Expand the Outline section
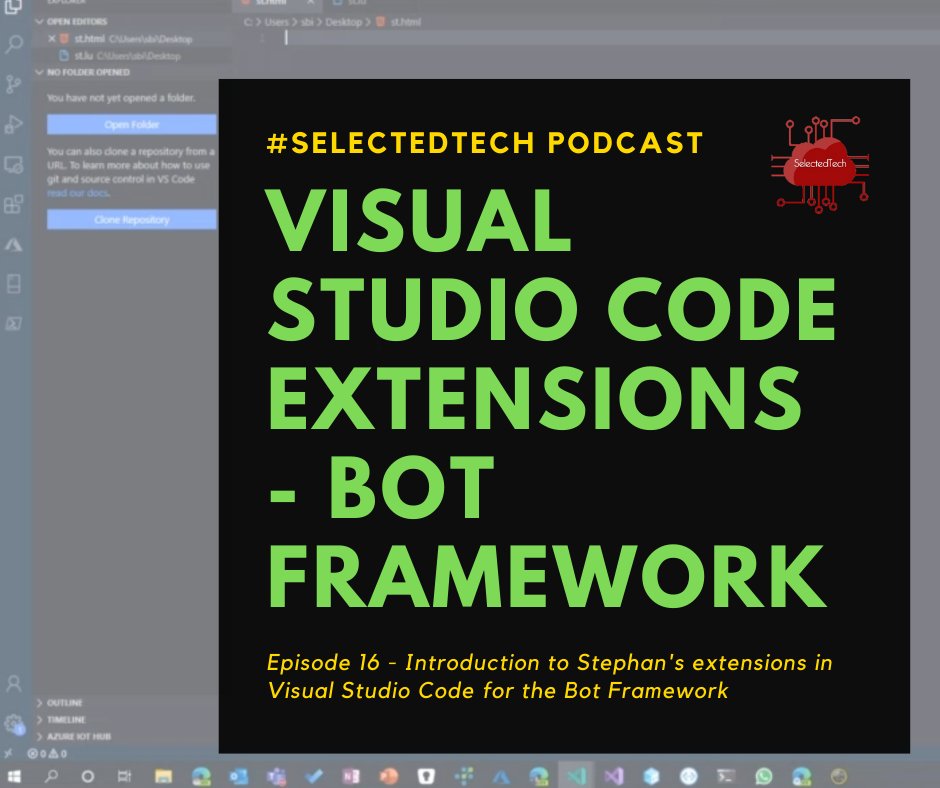940x788 pixels. 126,703
